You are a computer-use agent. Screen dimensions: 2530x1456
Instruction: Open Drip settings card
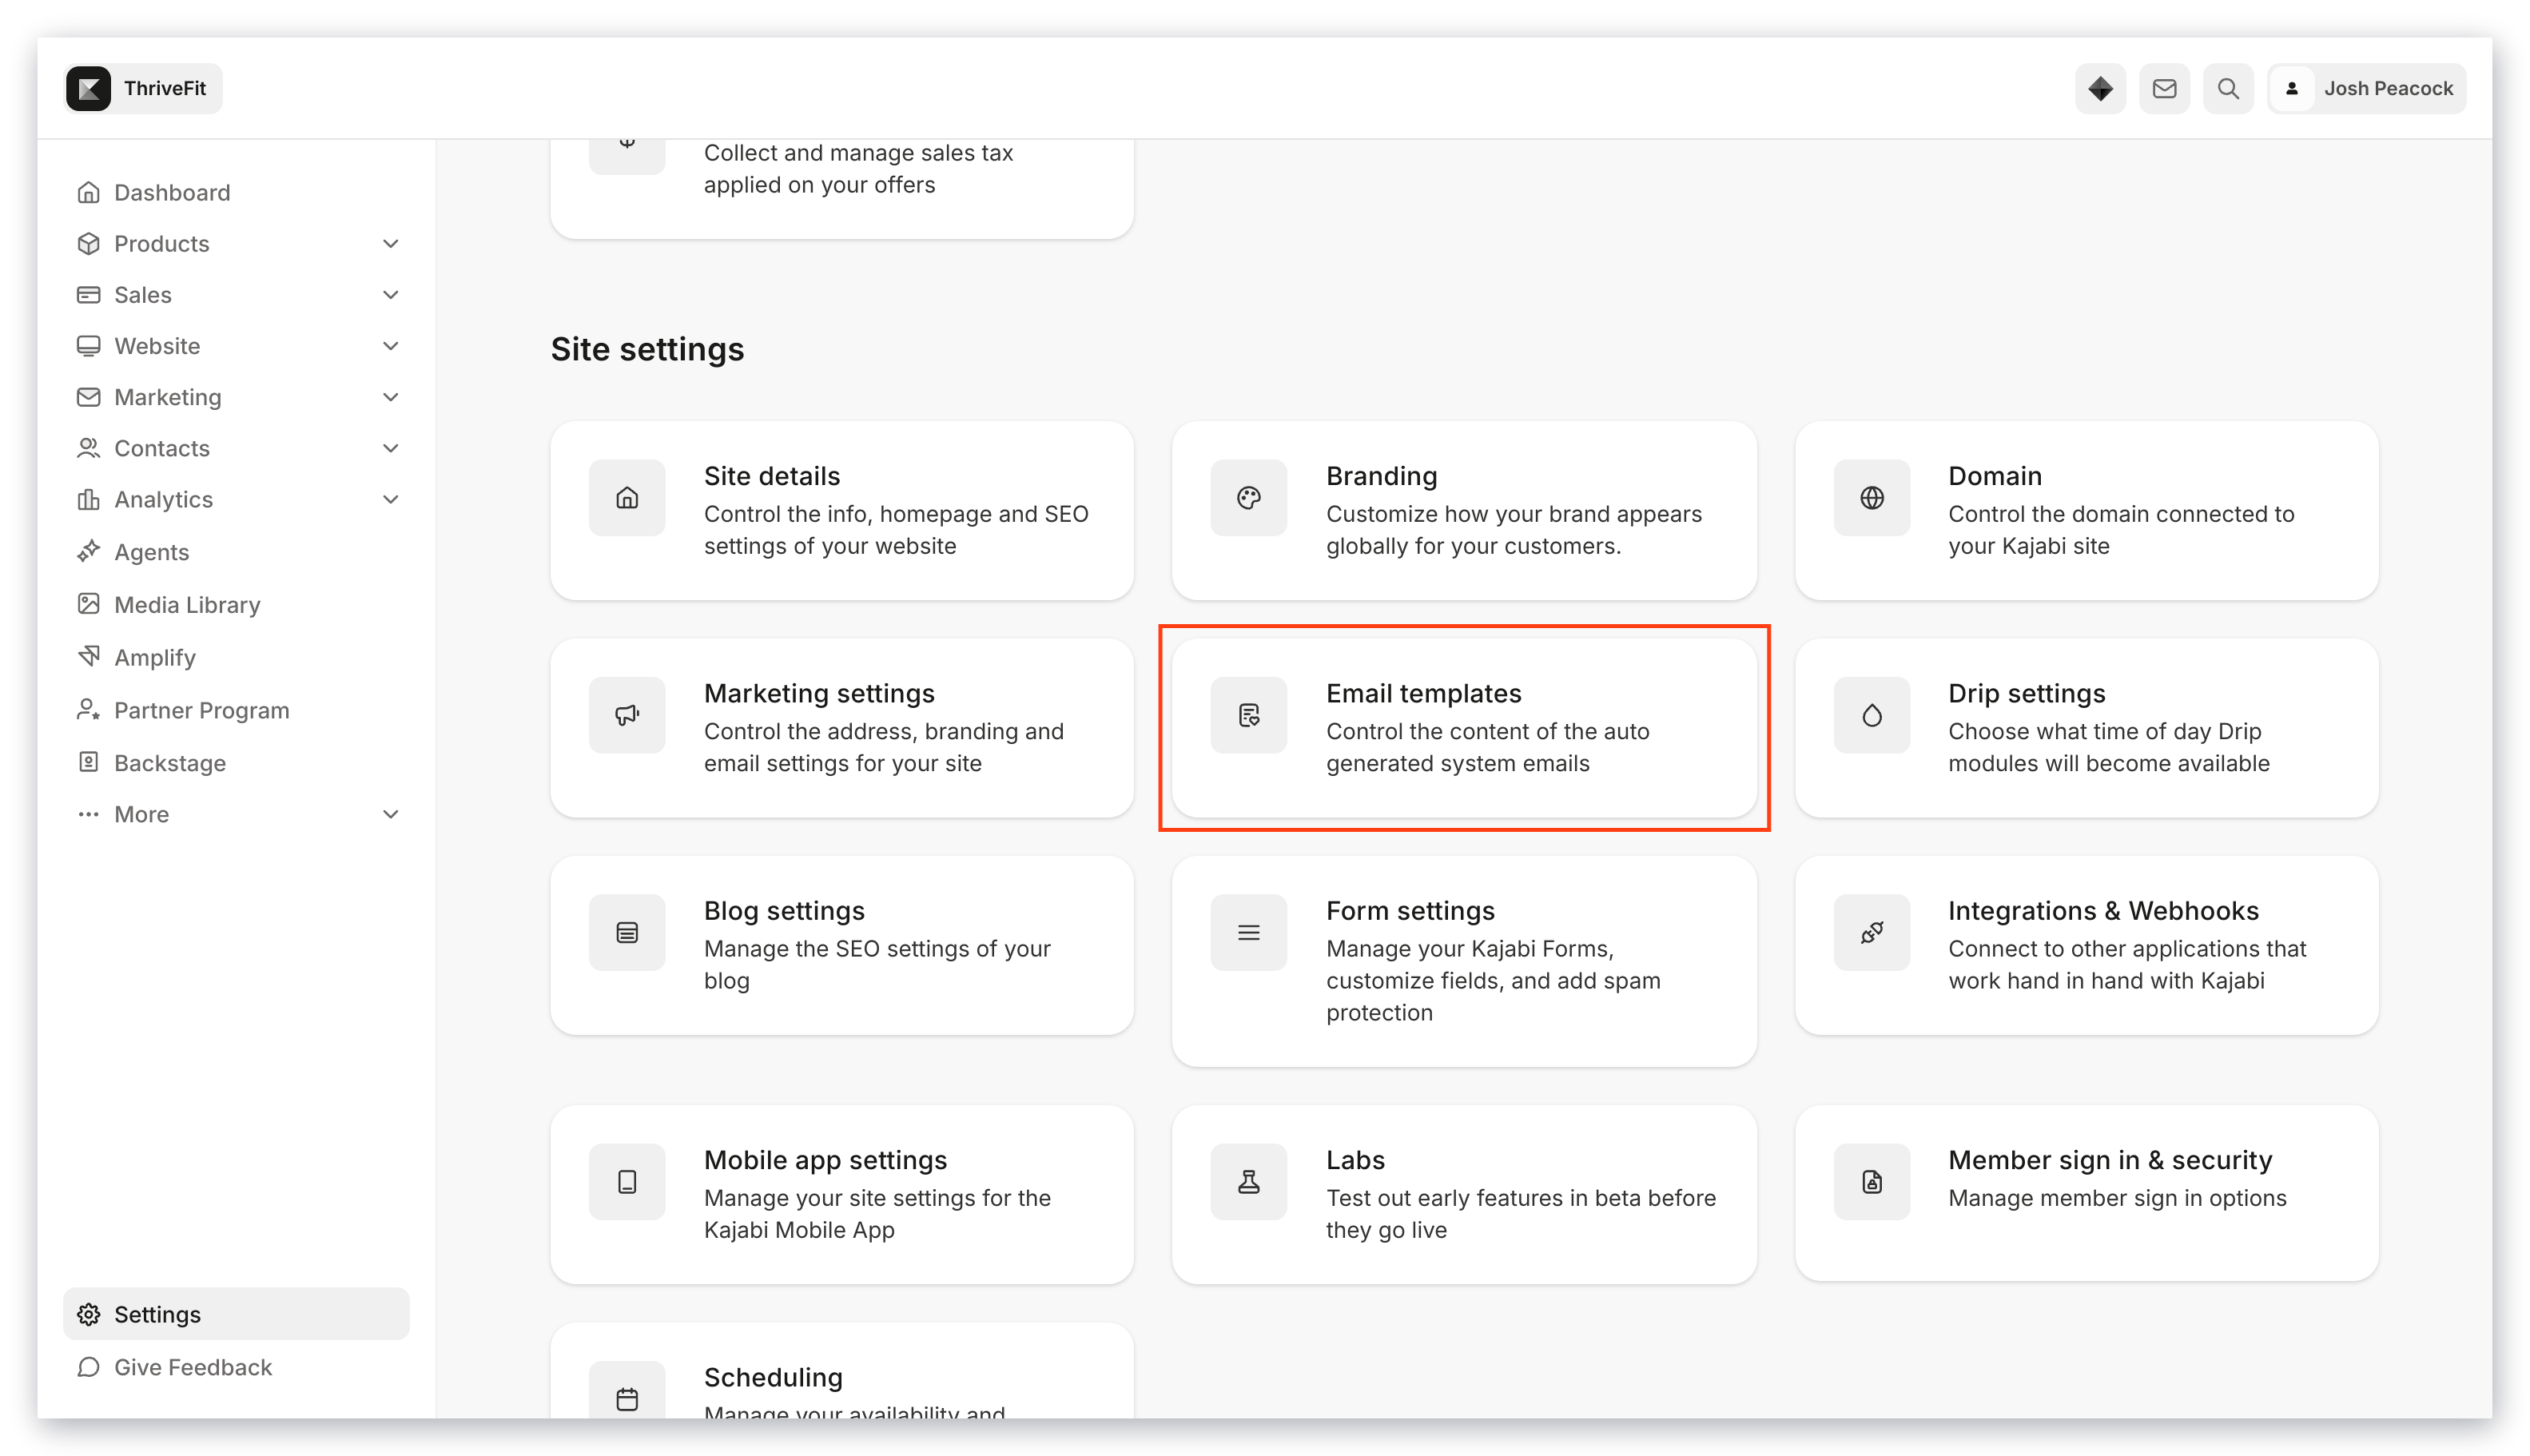pos(2086,728)
